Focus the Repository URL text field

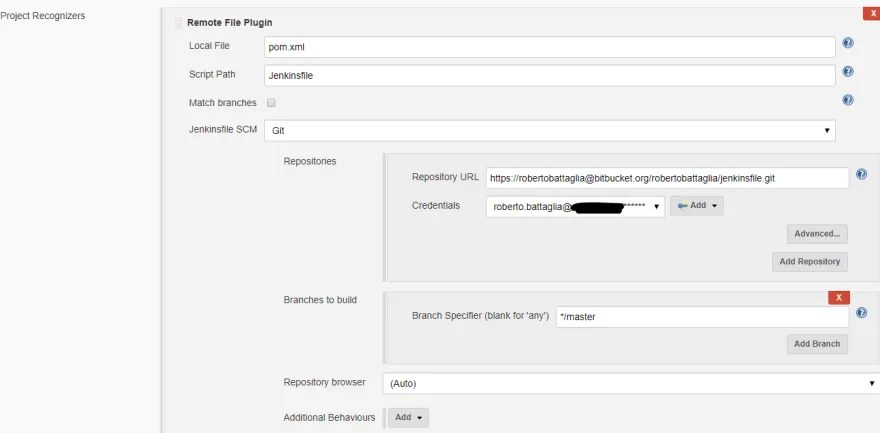click(667, 178)
